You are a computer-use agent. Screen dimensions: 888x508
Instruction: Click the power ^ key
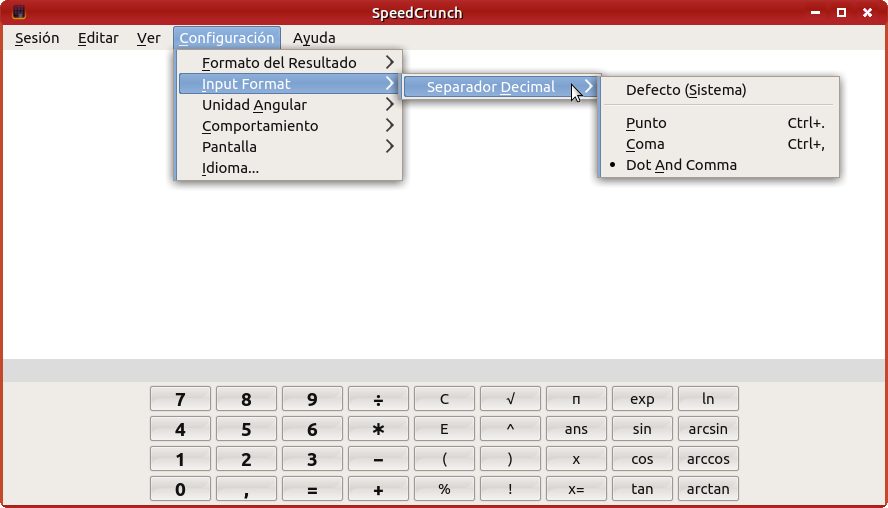pos(510,429)
